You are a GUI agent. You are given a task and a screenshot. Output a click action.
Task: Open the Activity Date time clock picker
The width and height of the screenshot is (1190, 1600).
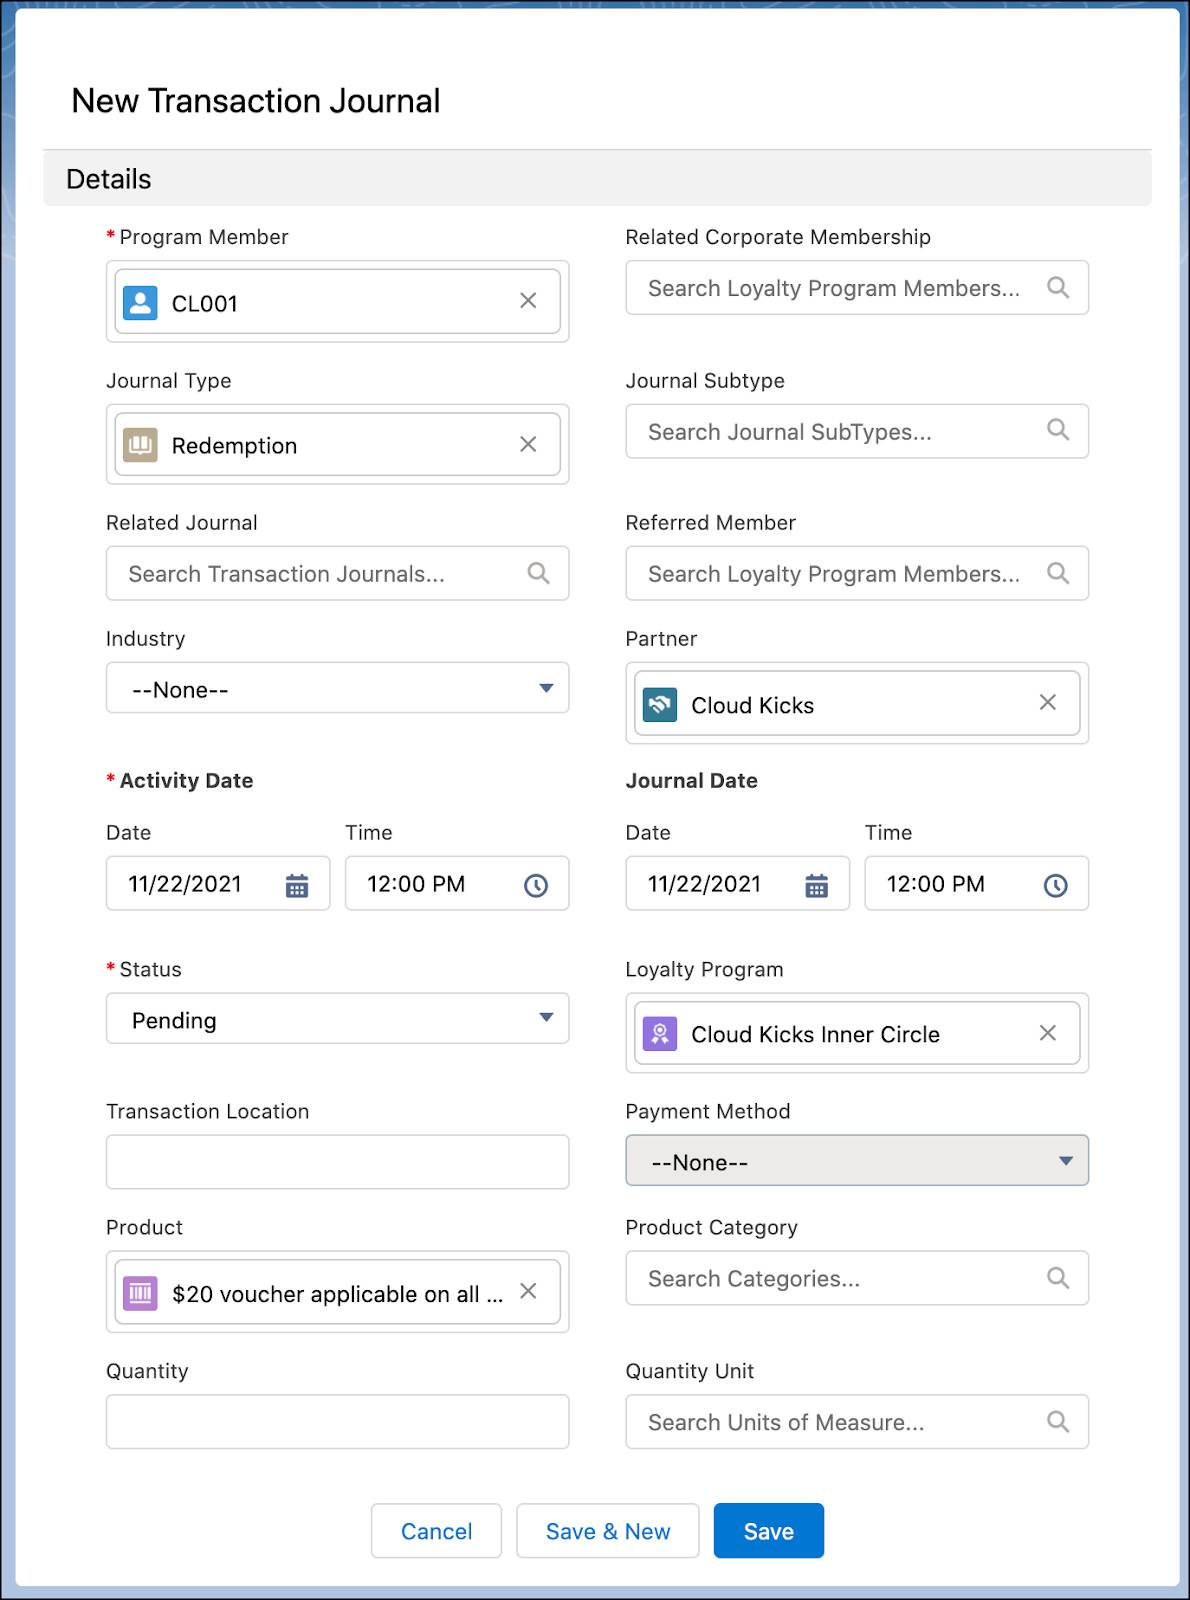(536, 885)
